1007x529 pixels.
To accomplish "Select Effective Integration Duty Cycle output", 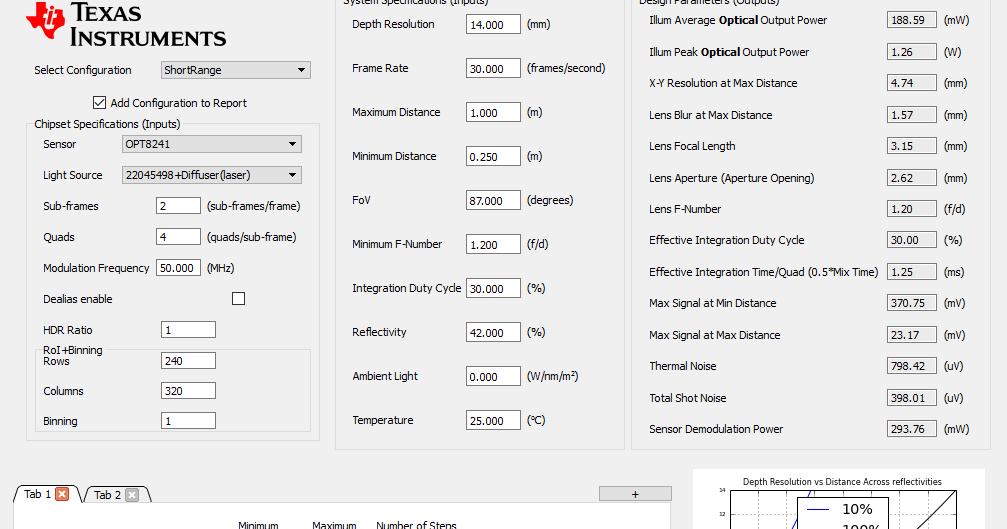I will [912, 240].
